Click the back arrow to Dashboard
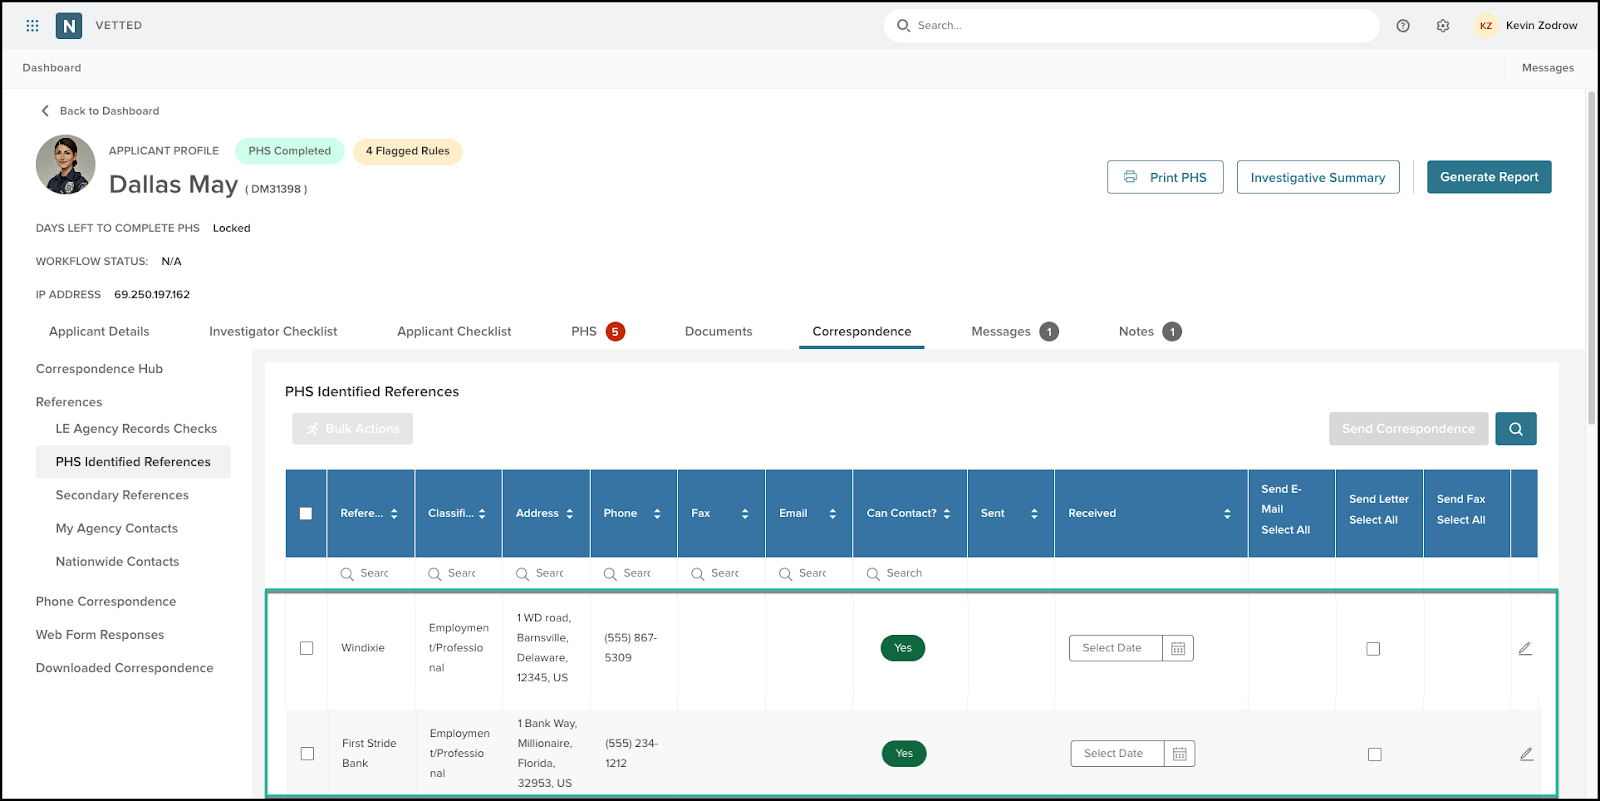The width and height of the screenshot is (1600, 801). click(x=45, y=111)
